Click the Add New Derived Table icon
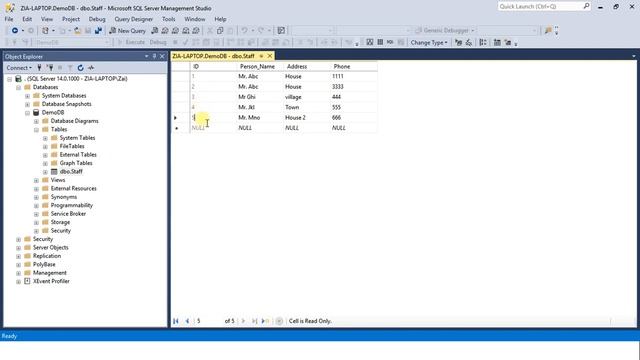This screenshot has height=360, width=640. [x=507, y=42]
